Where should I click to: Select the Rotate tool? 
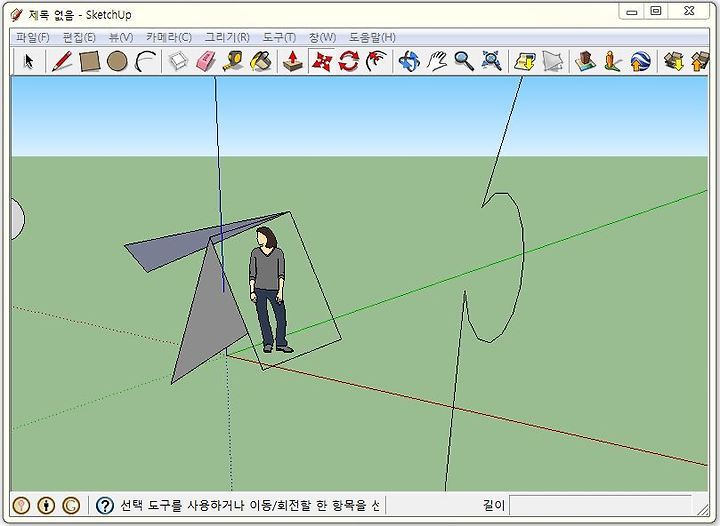click(349, 61)
